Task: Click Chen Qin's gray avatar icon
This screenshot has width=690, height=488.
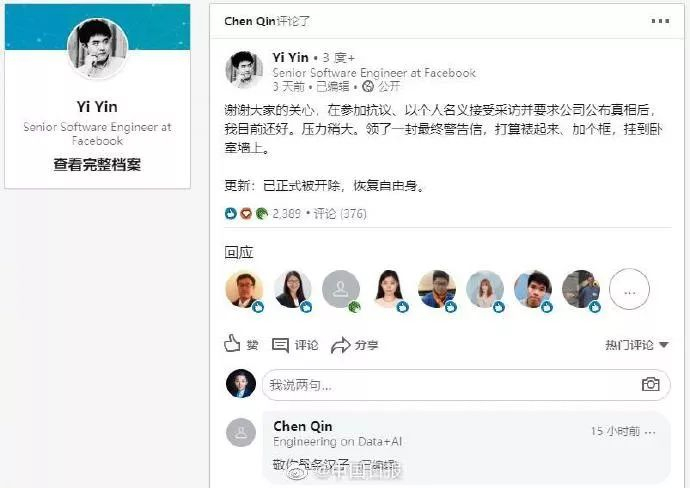Action: [x=241, y=433]
